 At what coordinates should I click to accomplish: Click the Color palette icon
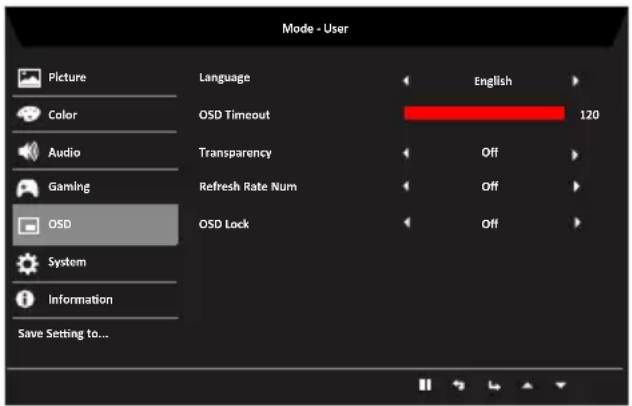click(x=28, y=115)
